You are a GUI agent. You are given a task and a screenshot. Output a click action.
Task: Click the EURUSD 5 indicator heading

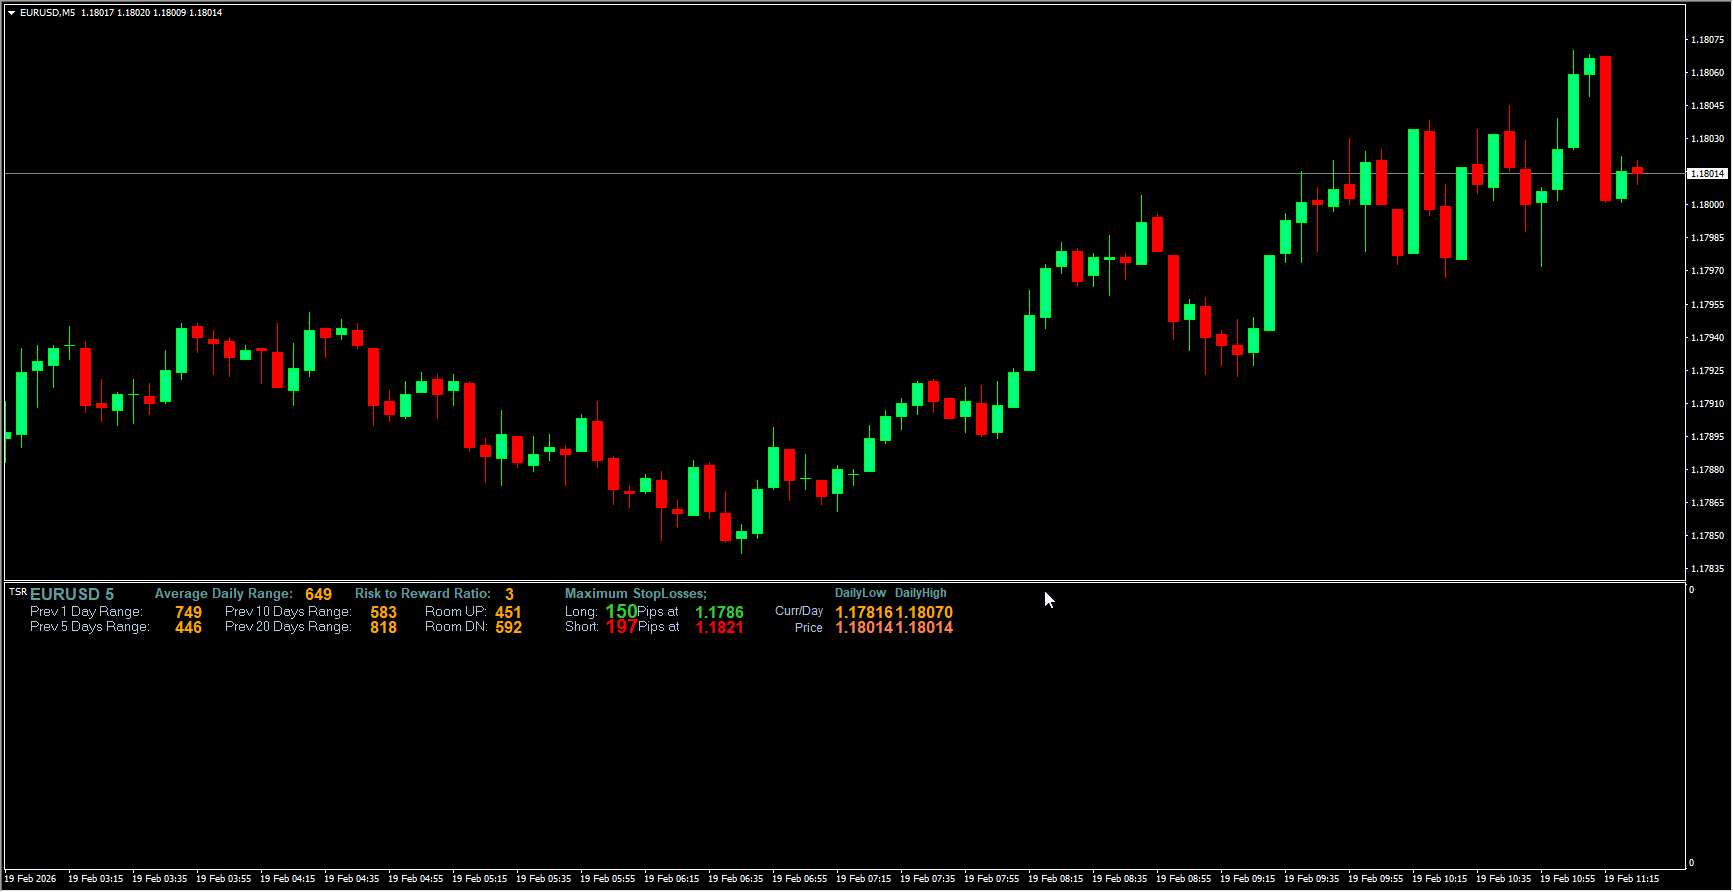[72, 595]
